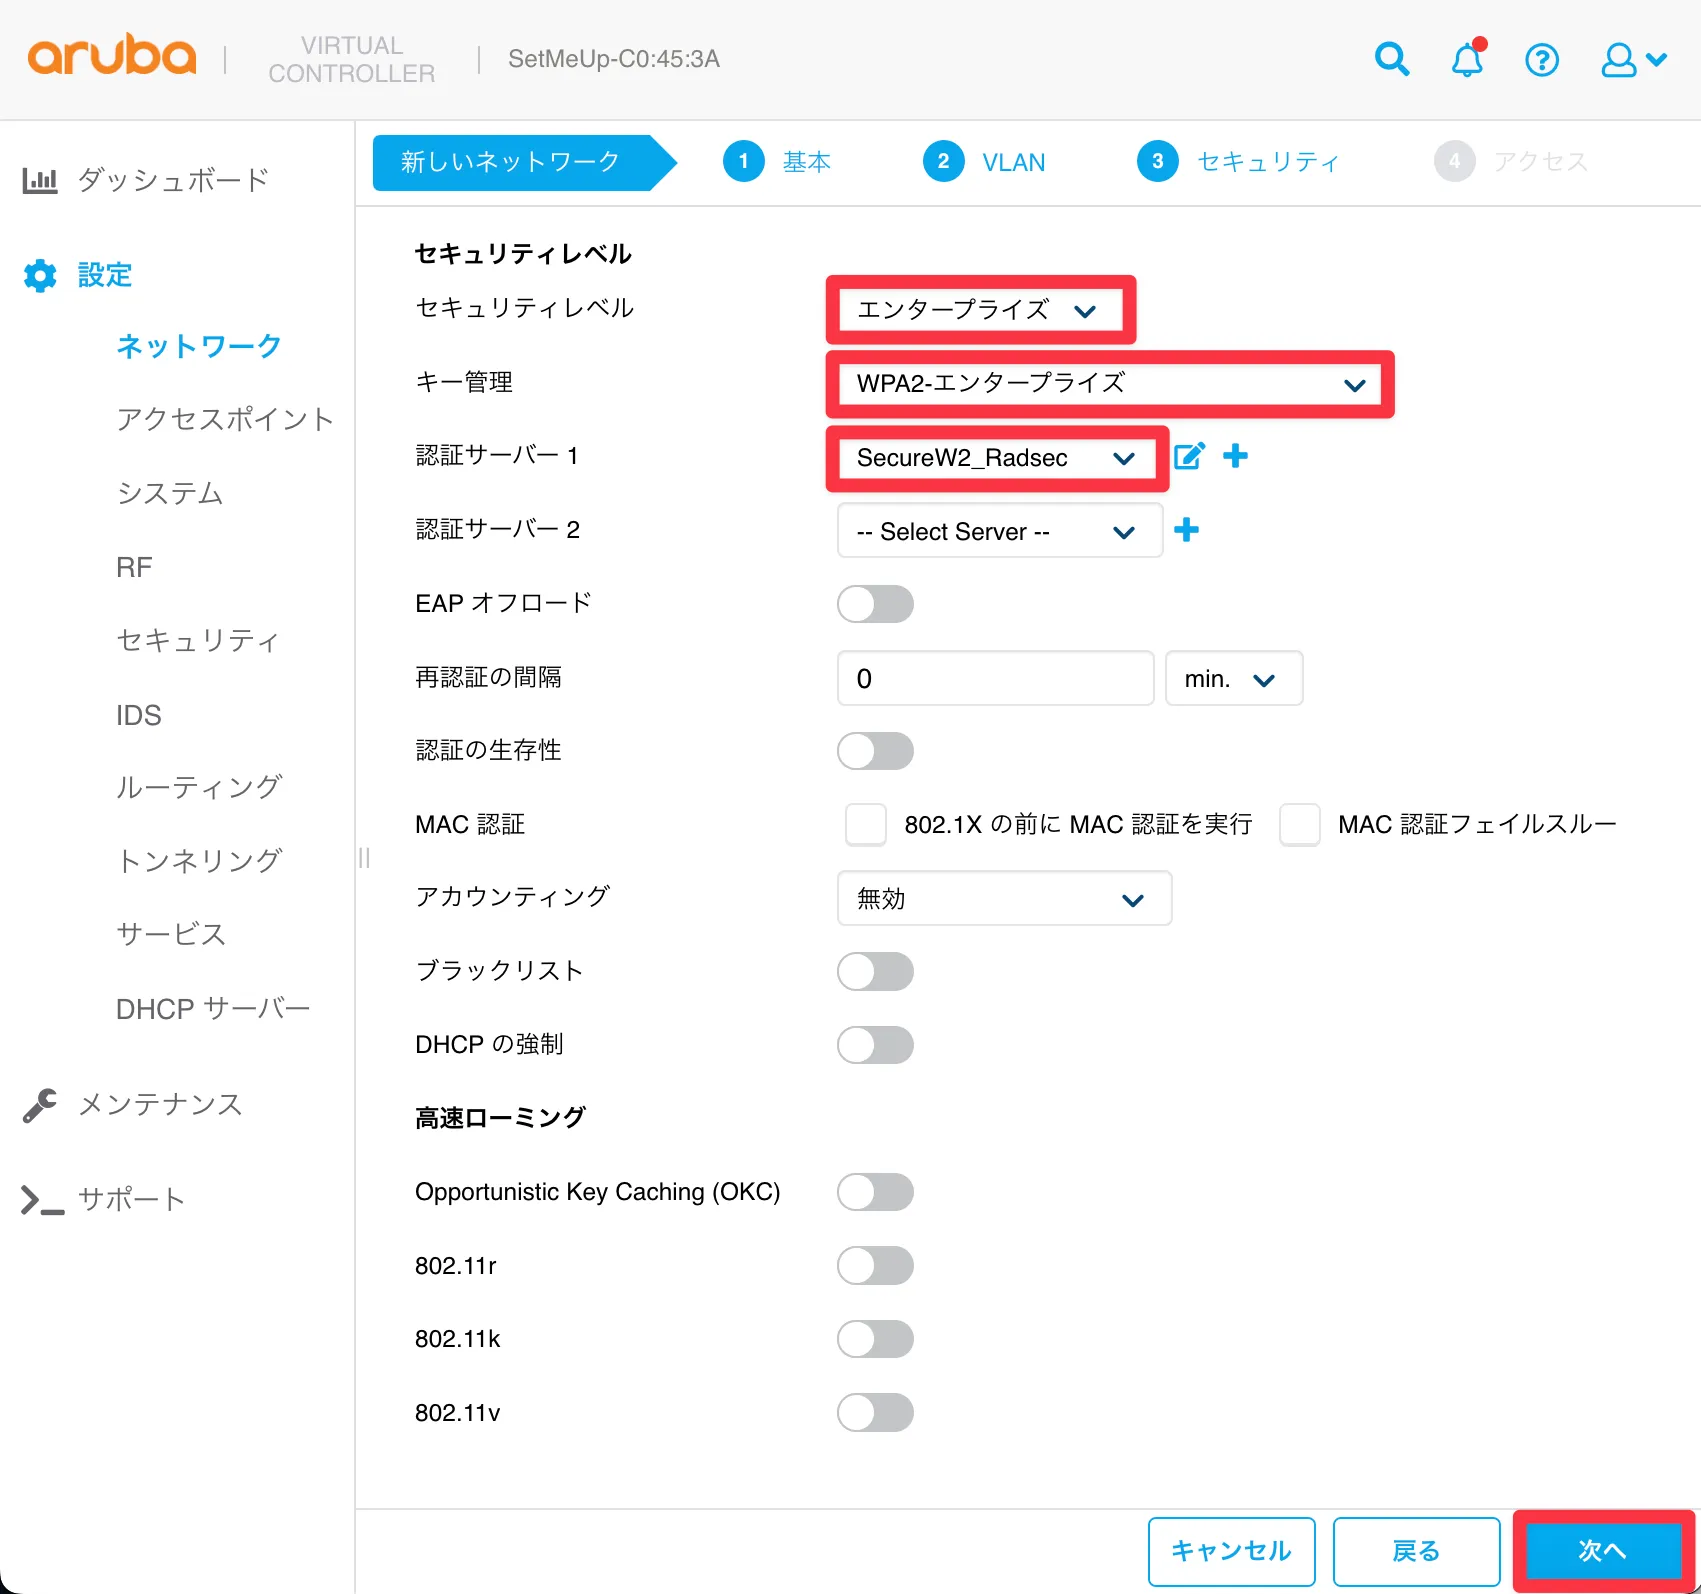The width and height of the screenshot is (1701, 1594).
Task: Check 802.1X の前に MAC 認証を実行 checkbox
Action: (x=866, y=825)
